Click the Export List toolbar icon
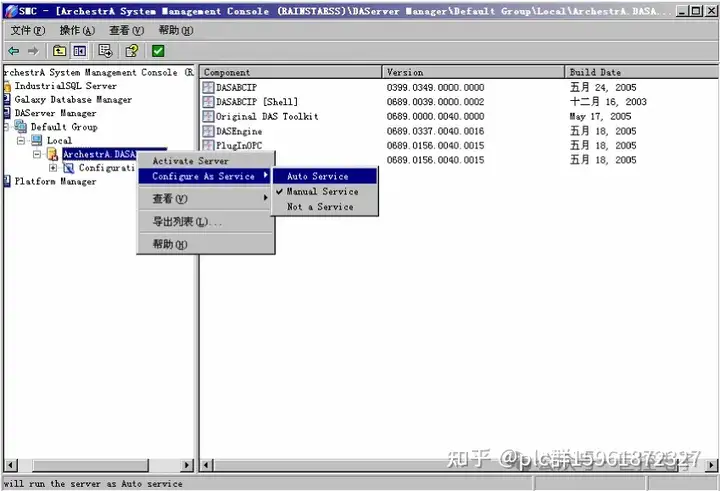The width and height of the screenshot is (720, 491). (105, 51)
